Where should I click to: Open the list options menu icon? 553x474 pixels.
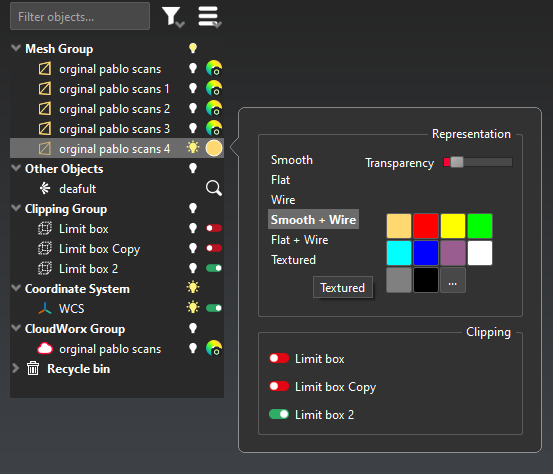(x=209, y=17)
